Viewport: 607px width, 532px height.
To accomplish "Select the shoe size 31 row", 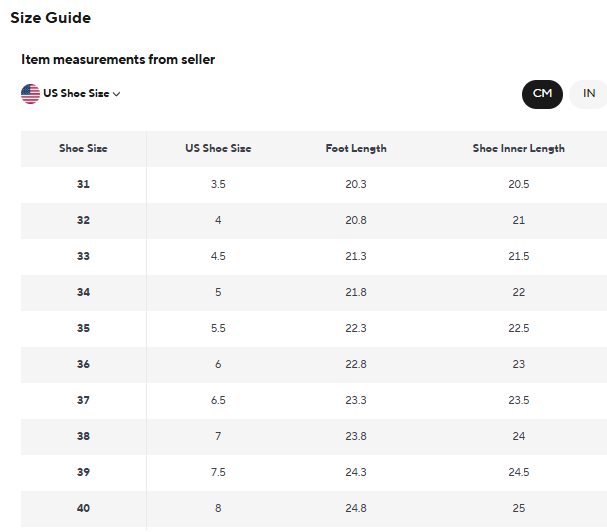I will click(83, 184).
